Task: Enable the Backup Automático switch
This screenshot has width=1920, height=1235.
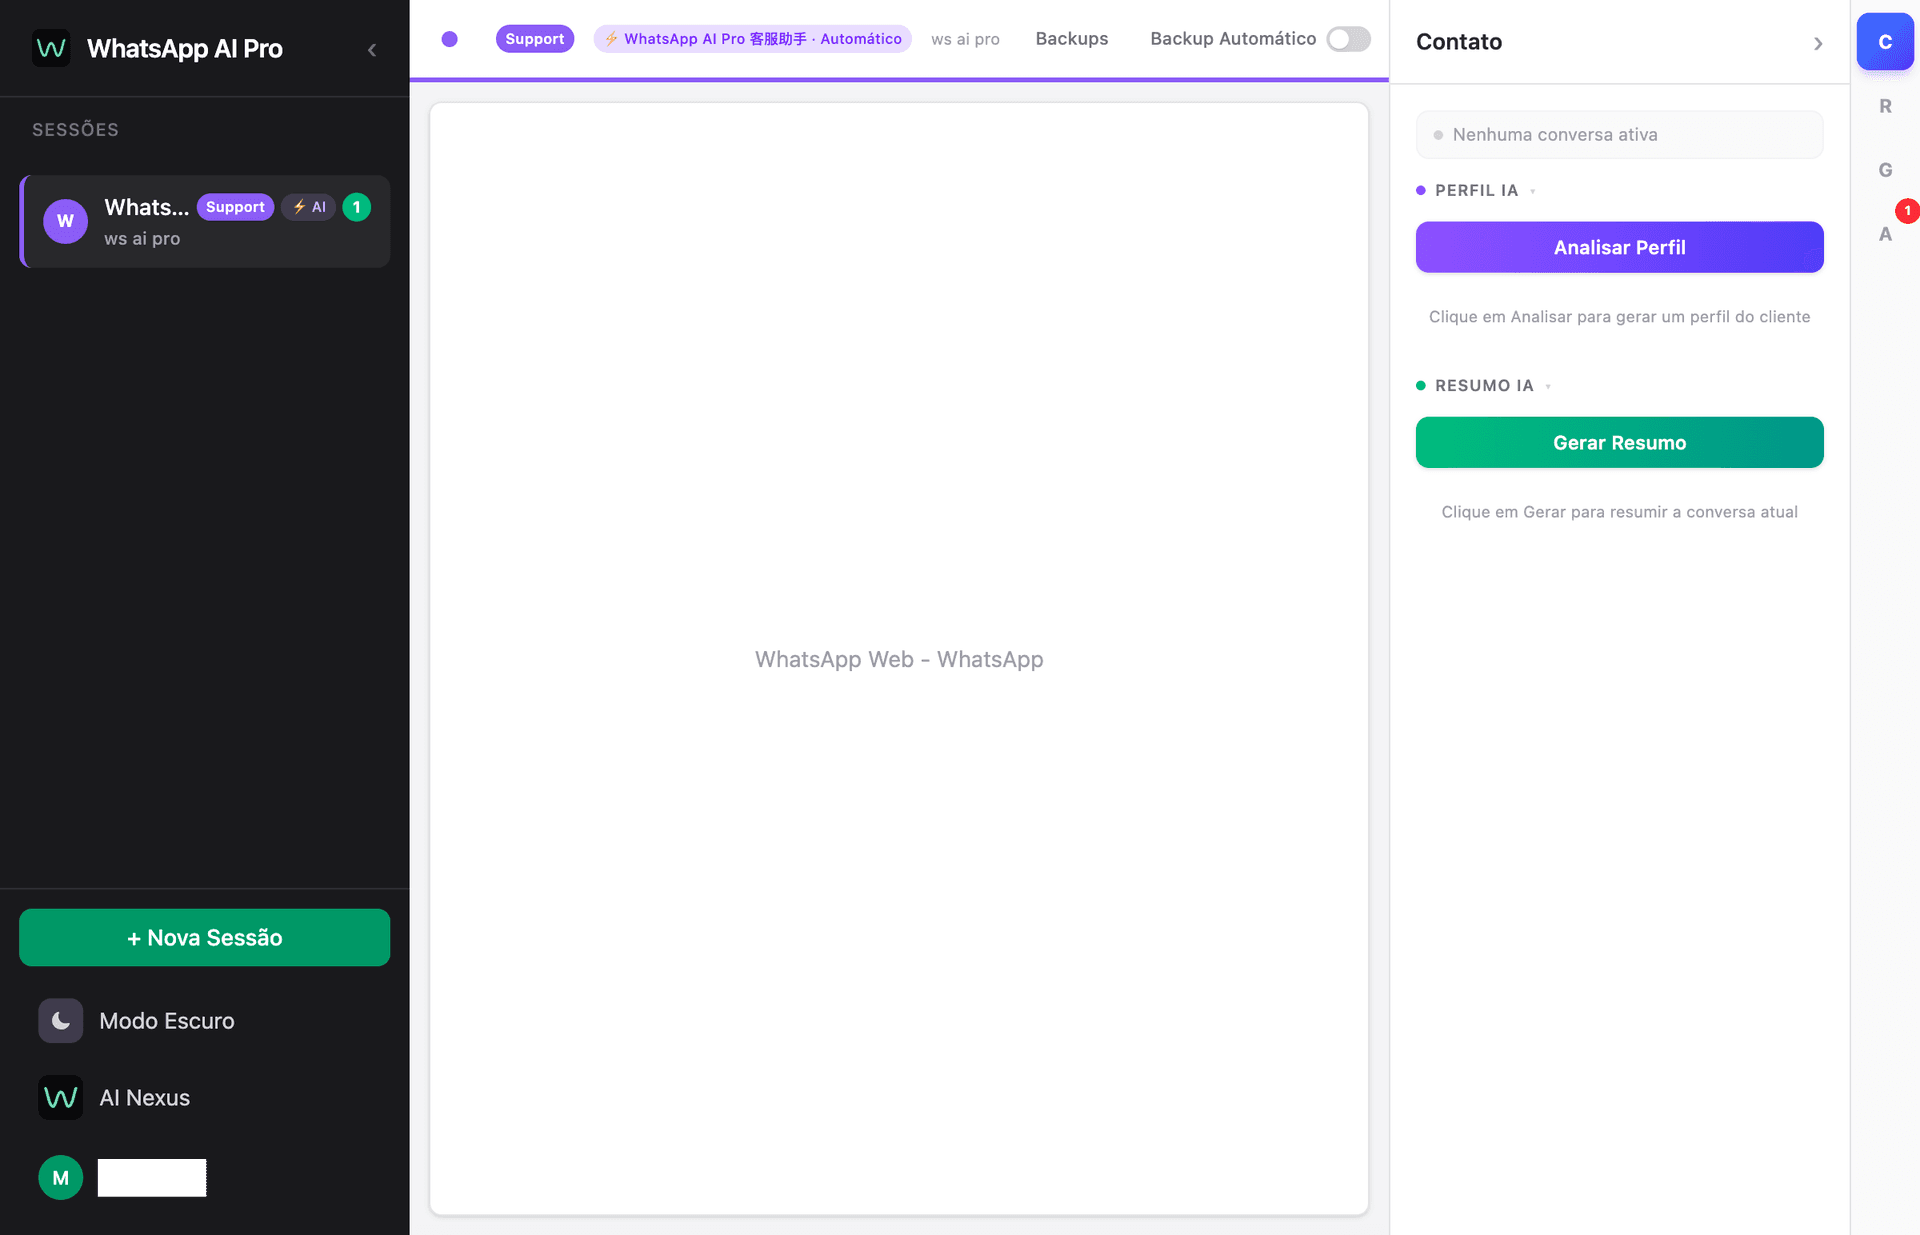Action: pos(1348,39)
